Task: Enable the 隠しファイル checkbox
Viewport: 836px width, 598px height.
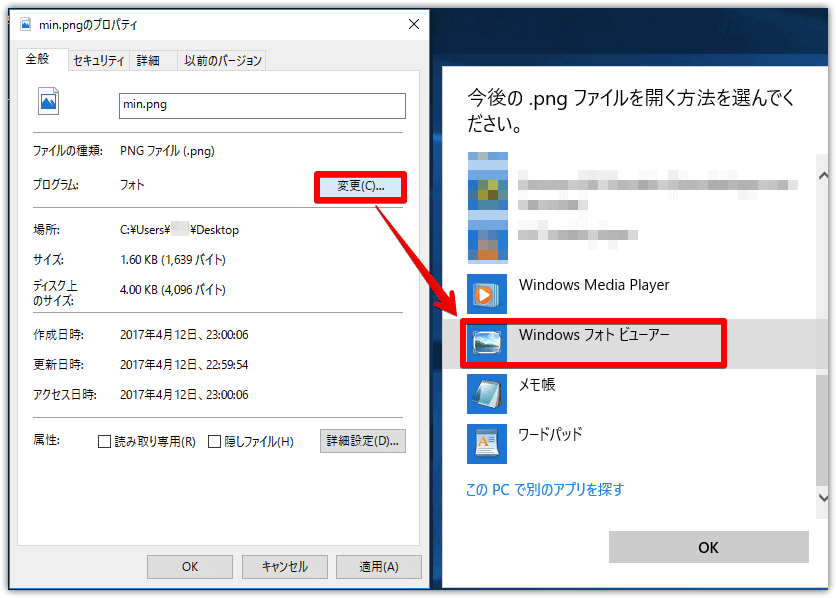Action: 214,442
